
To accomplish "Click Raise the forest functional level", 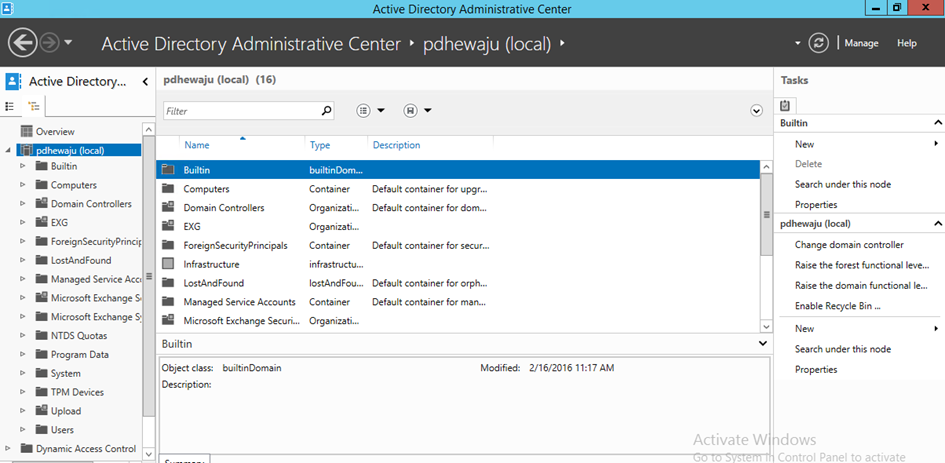I will pos(862,265).
